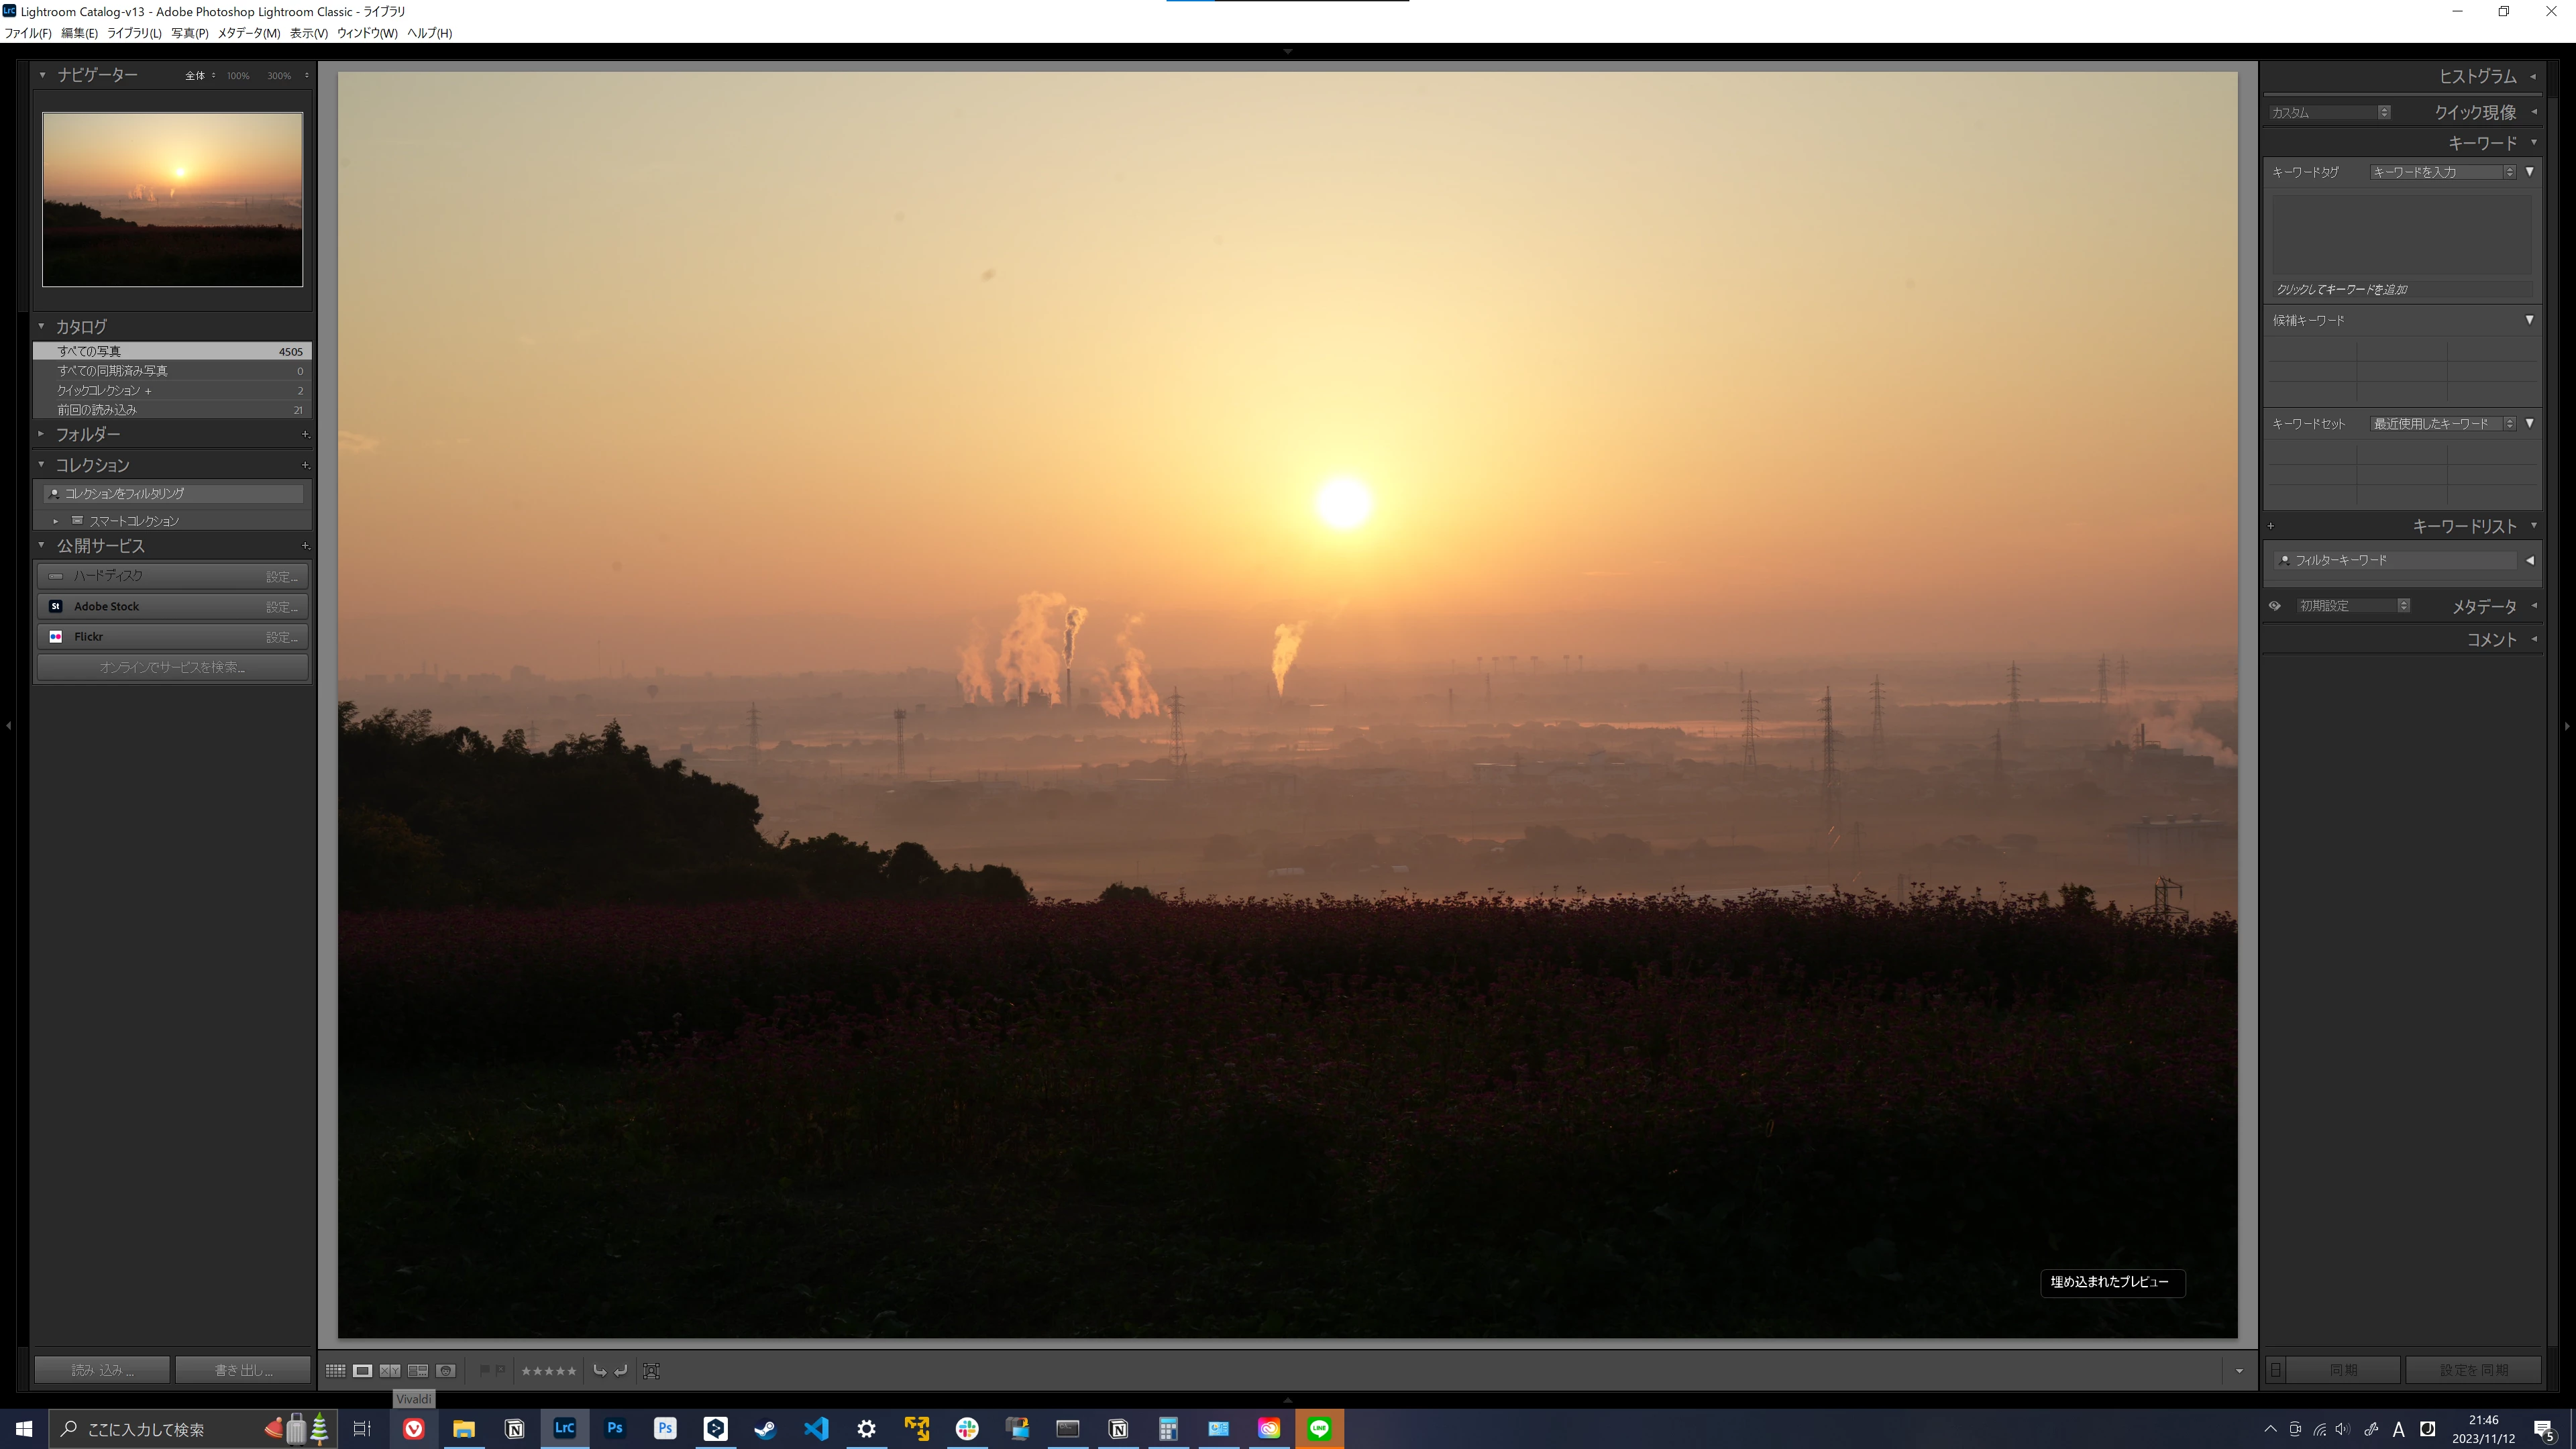Open 写真(P) menu
Viewport: 2576px width, 1449px height.
189,33
